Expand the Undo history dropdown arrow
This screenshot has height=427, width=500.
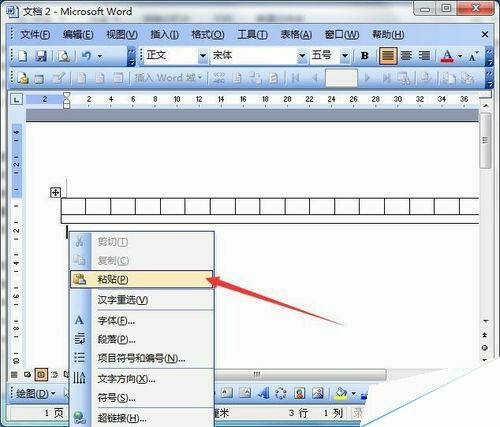[100, 56]
